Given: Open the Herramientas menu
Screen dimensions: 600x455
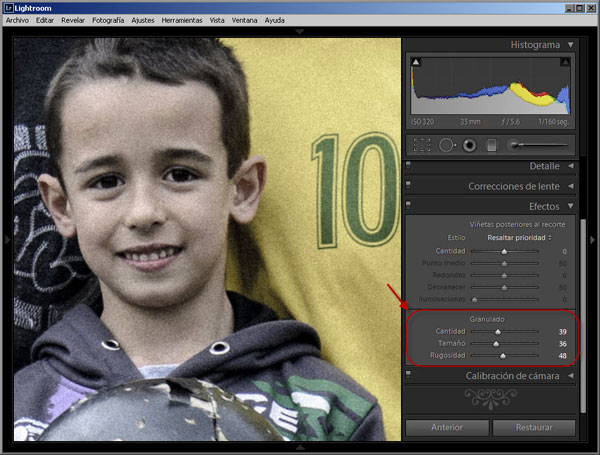Looking at the screenshot, I should (182, 20).
